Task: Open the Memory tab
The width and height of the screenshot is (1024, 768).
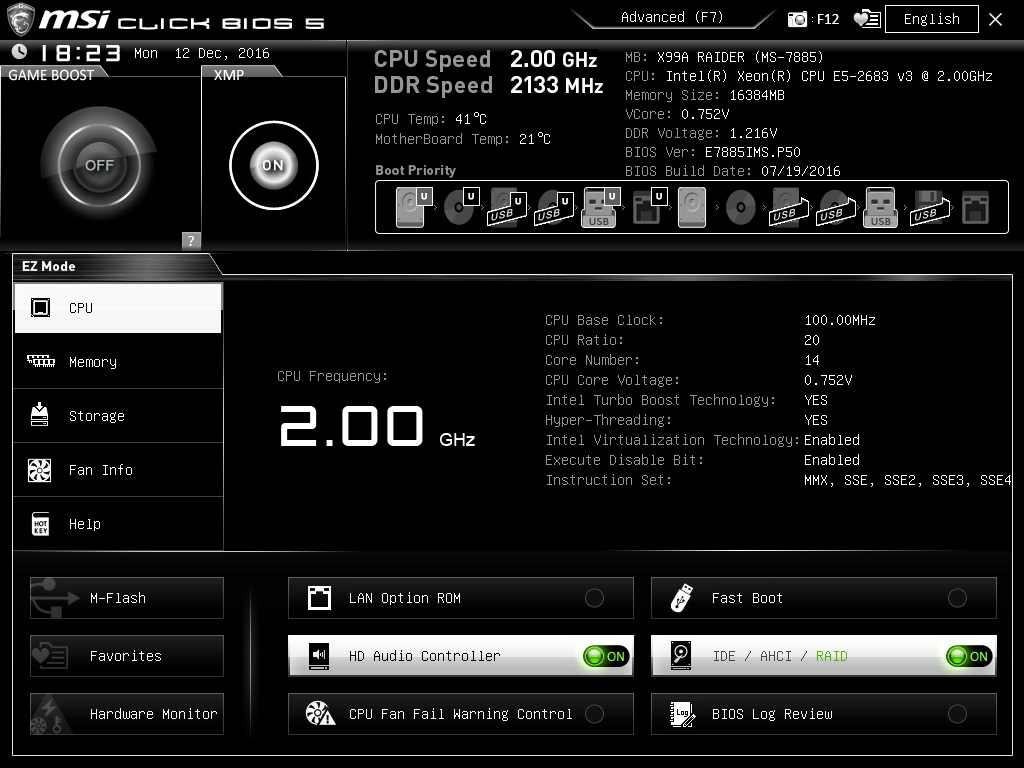Action: coord(118,362)
